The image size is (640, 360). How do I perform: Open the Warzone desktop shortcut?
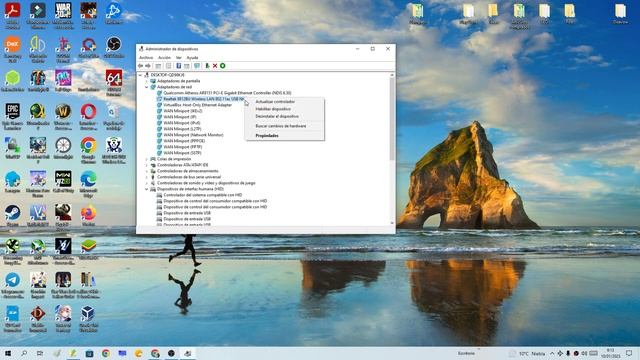[x=63, y=15]
